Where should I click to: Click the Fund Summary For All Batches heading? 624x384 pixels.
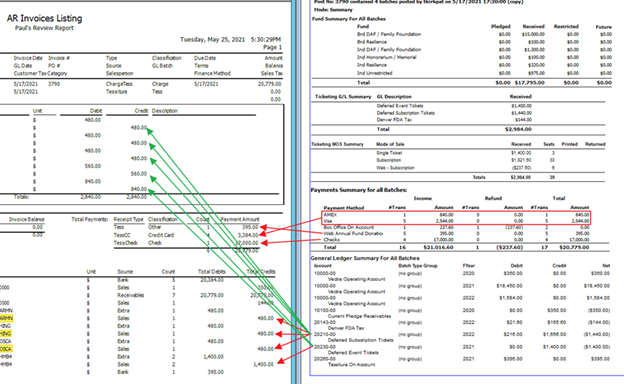pos(349,19)
